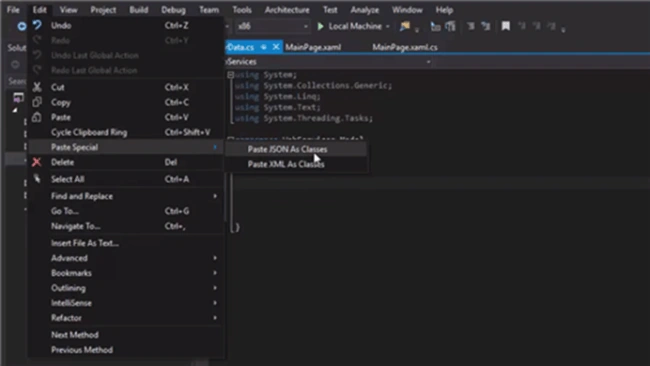This screenshot has height=366, width=650.
Task: Click the Undo icon in Edit menu
Action: [x=37, y=25]
